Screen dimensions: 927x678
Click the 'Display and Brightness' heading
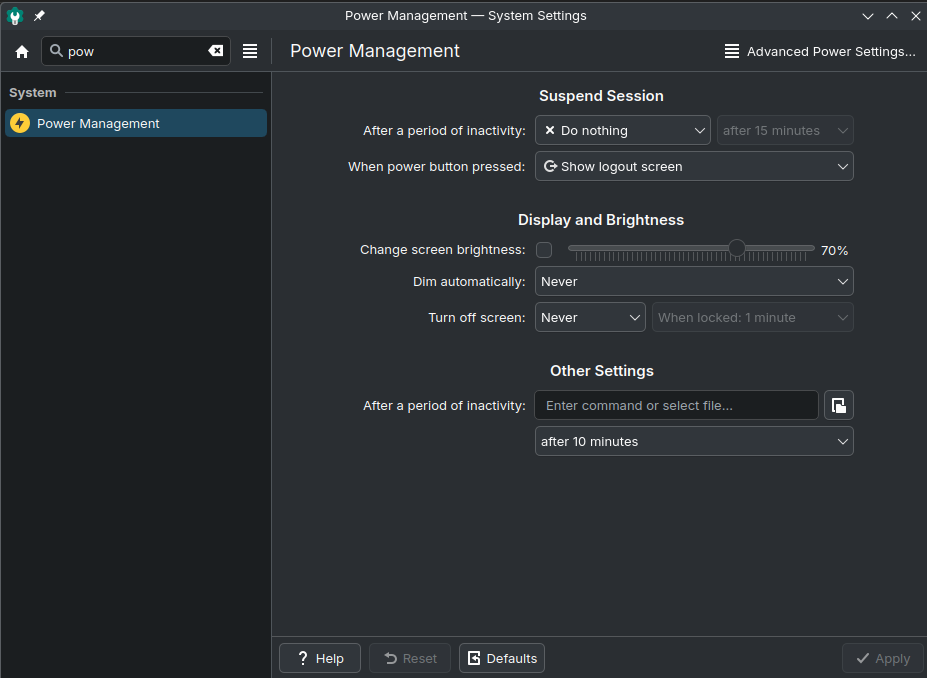tap(601, 220)
